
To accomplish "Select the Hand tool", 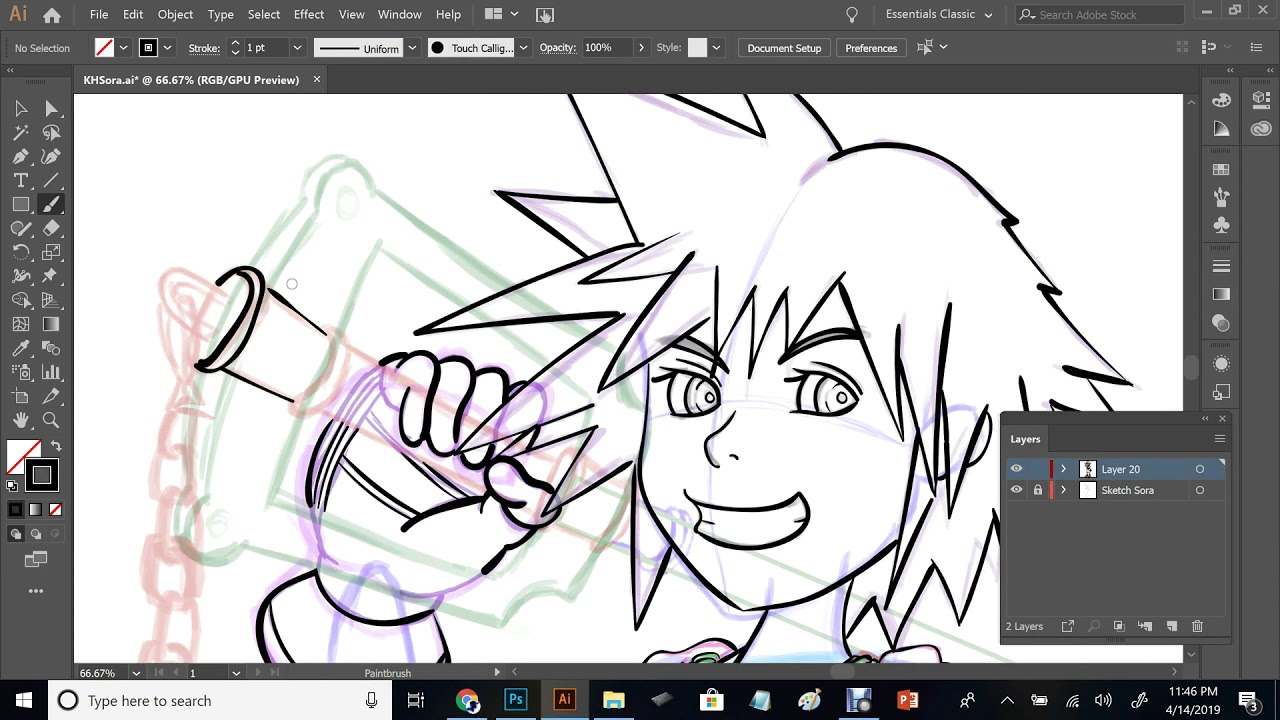I will (x=21, y=420).
